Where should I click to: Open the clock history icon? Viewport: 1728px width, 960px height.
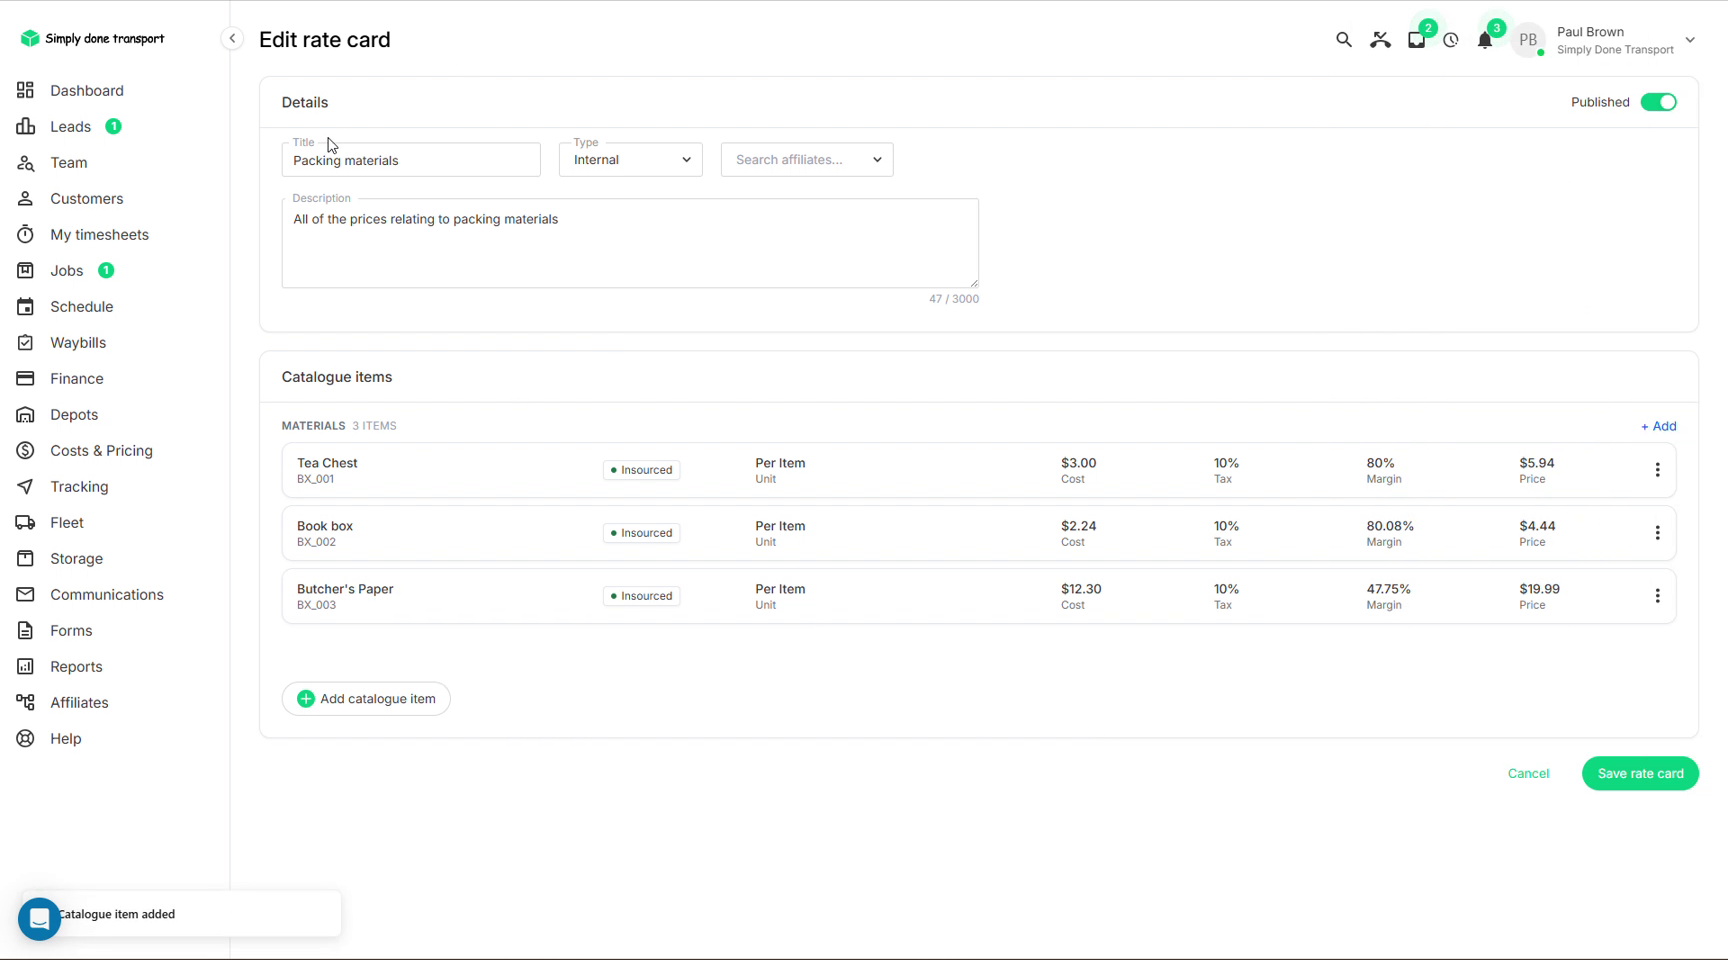pos(1451,41)
